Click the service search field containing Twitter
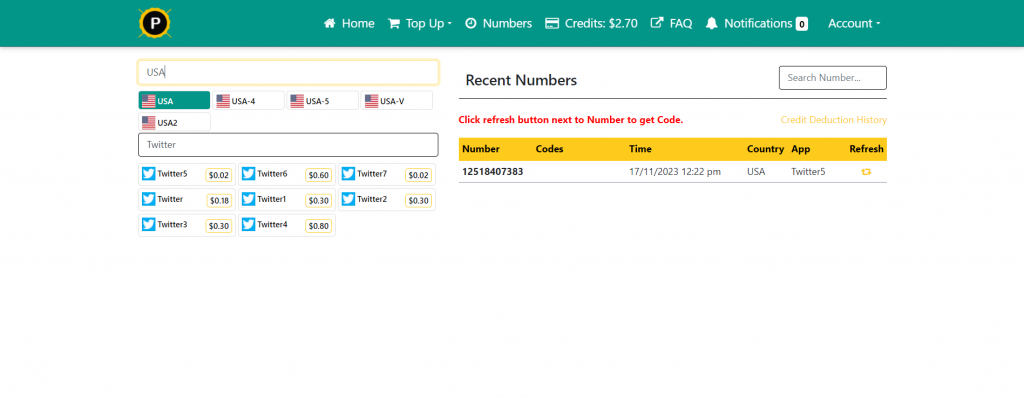 pos(288,145)
